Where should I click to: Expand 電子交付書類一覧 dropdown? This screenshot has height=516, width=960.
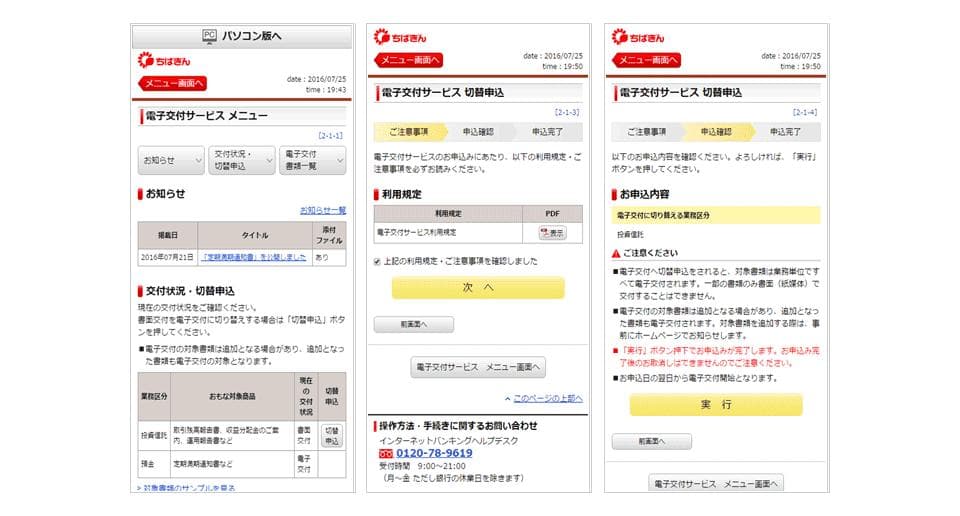(x=311, y=160)
